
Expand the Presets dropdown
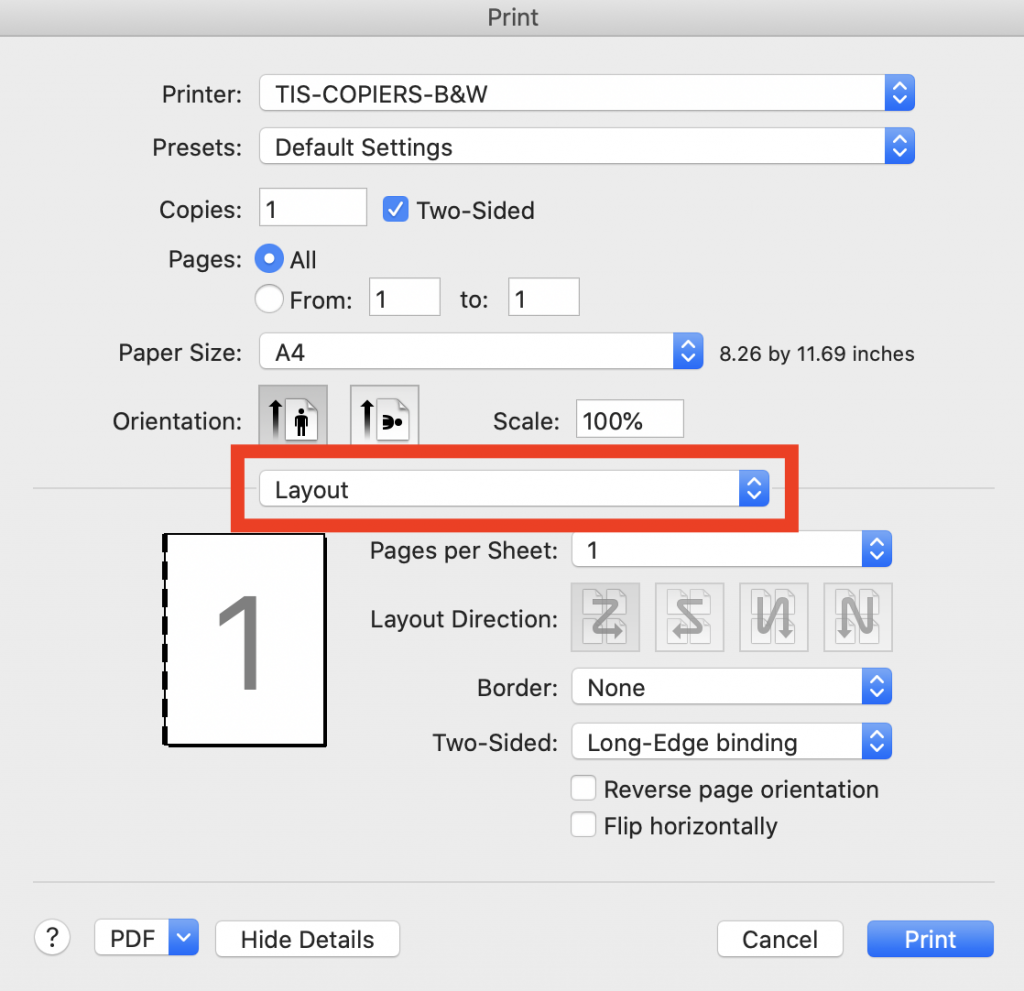pyautogui.click(x=587, y=148)
